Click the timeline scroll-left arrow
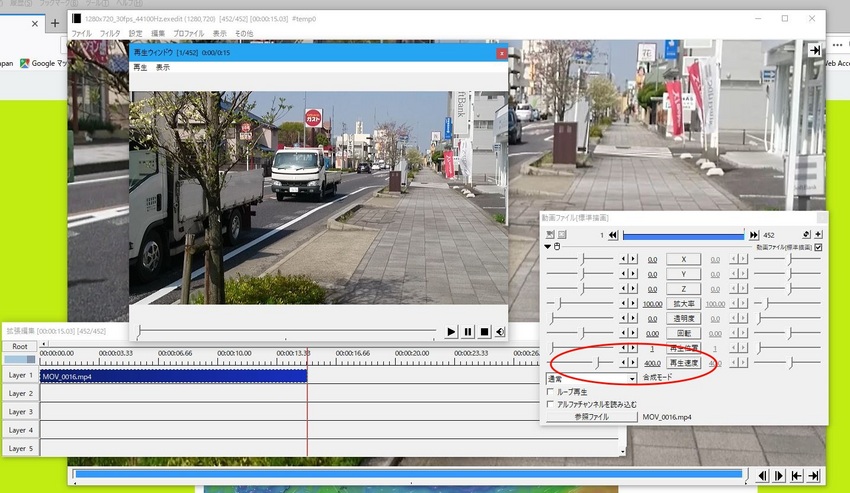This screenshot has height=493, width=850. pos(43,343)
